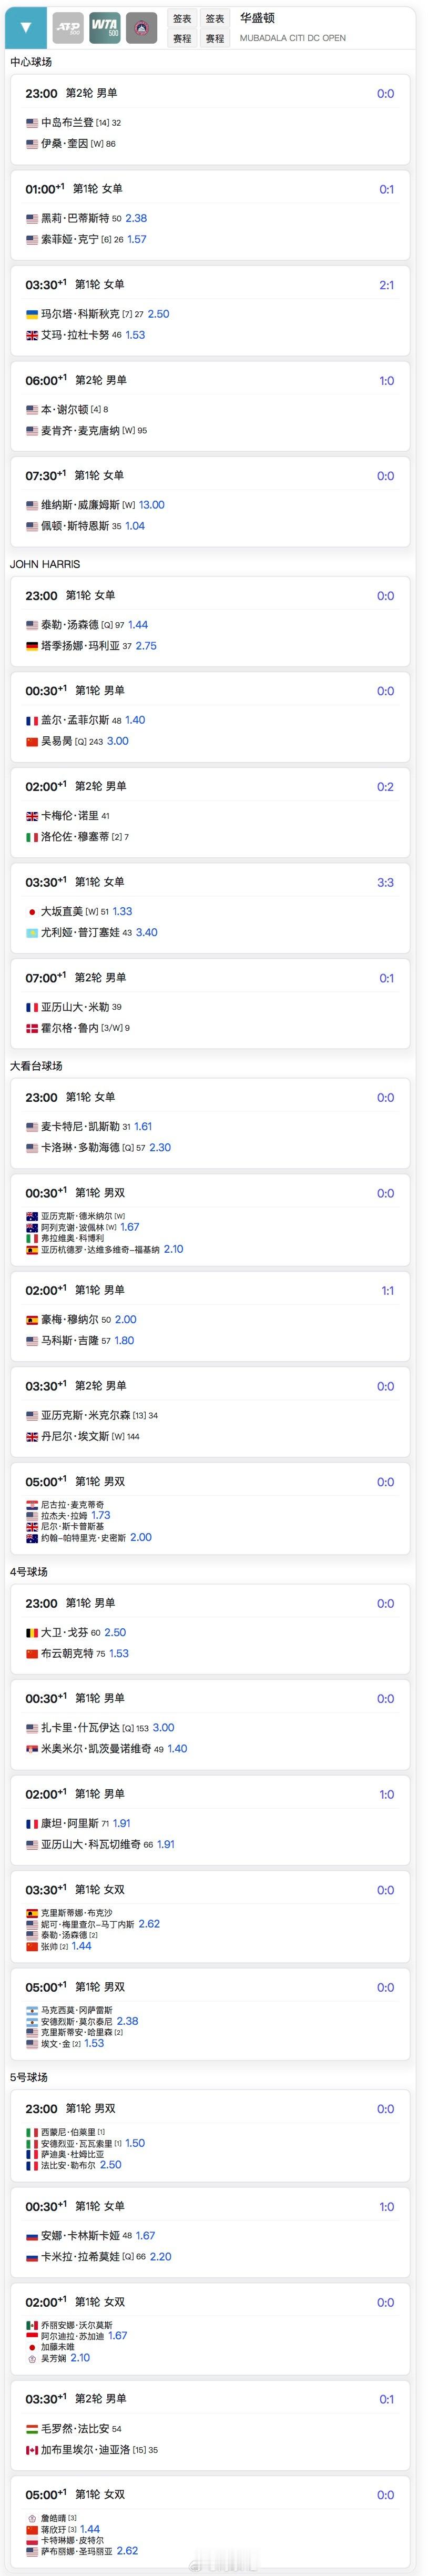
Task: Click the China flag beside 吴易昺
Action: (32, 741)
